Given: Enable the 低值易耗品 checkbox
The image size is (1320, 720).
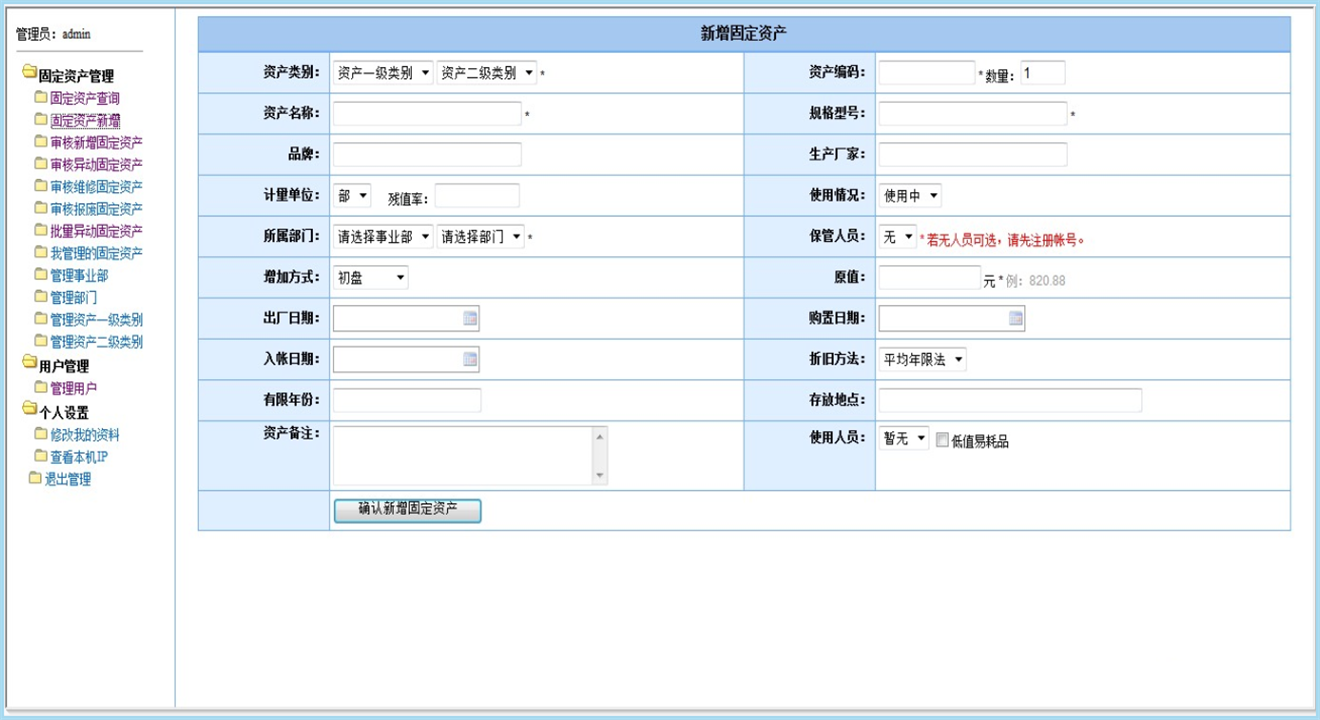Looking at the screenshot, I should 942,440.
